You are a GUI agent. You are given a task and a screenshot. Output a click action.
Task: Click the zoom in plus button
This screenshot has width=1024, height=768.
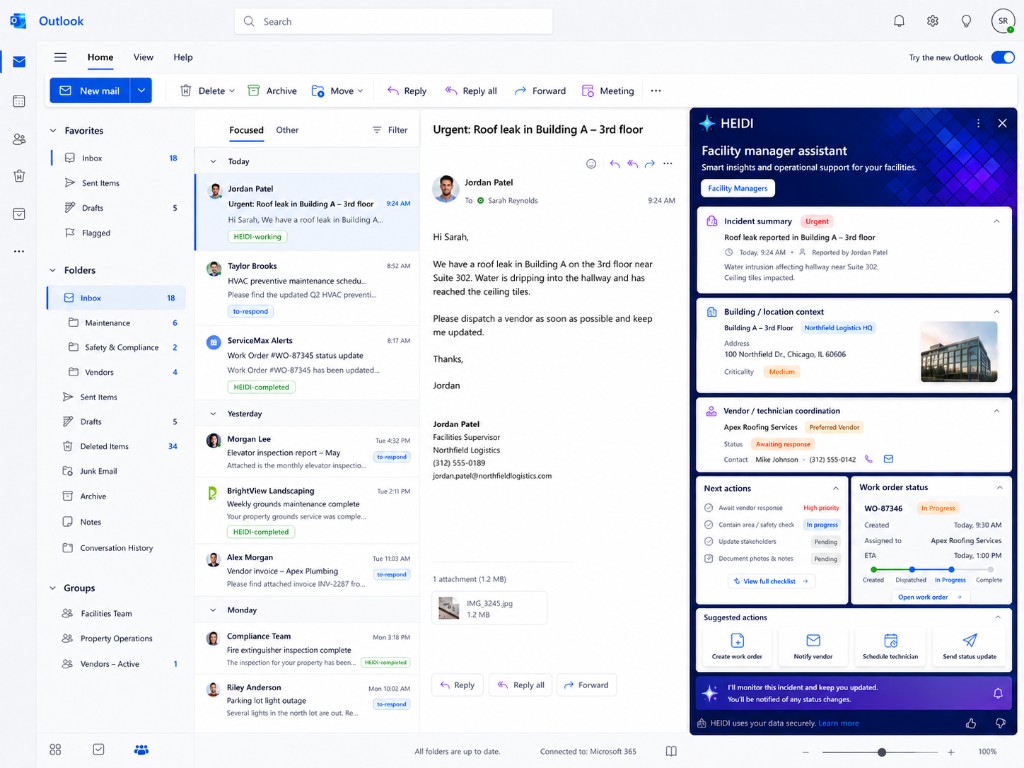951,752
